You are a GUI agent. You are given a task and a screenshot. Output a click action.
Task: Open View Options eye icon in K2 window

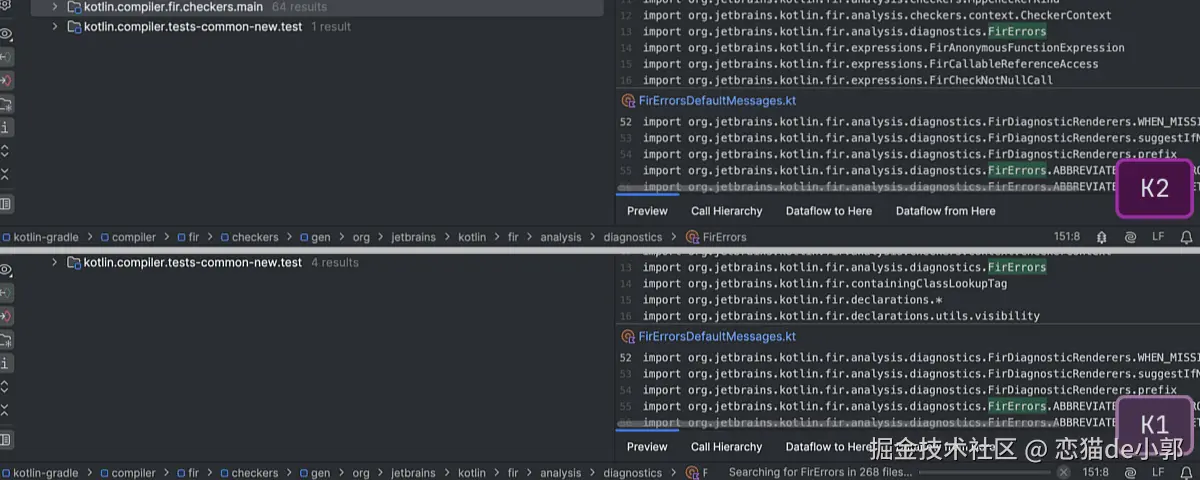6,34
